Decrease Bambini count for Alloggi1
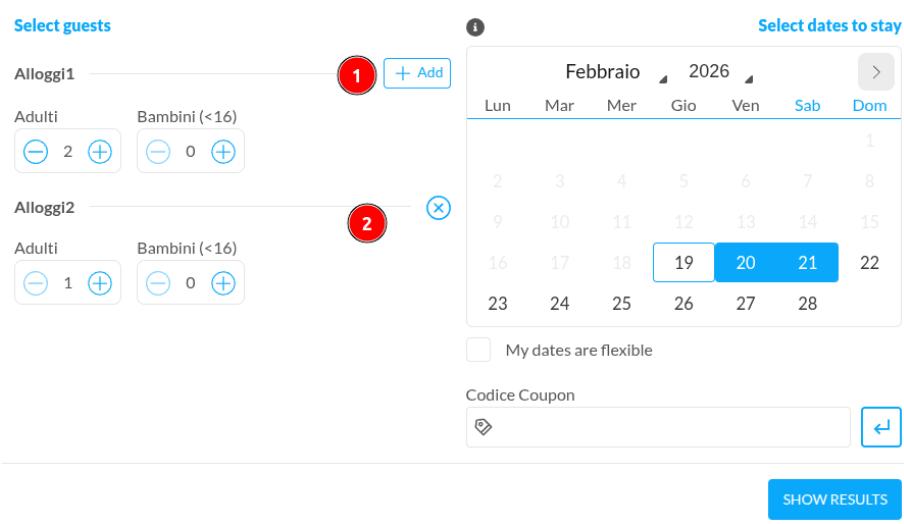 click(x=157, y=151)
